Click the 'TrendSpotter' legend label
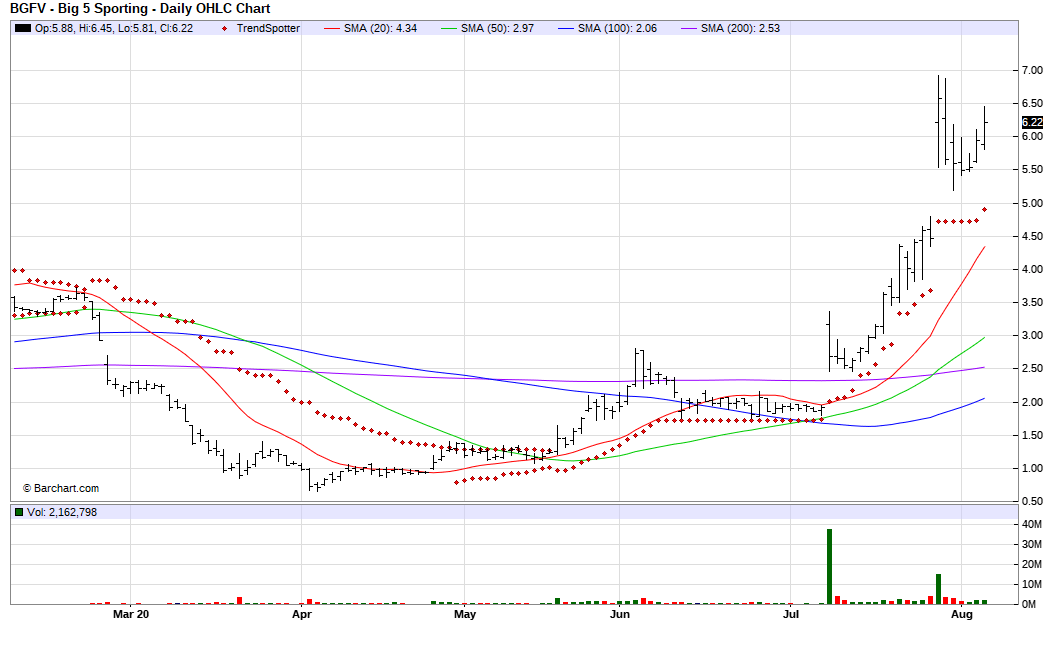This screenshot has height=645, width=1060. click(x=268, y=28)
